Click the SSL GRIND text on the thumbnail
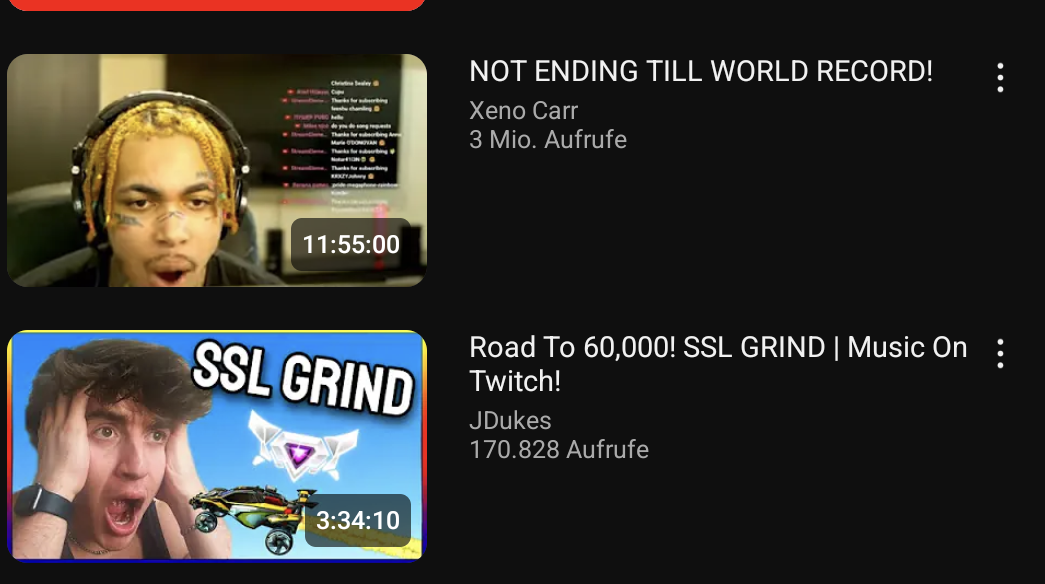1045x584 pixels. point(303,379)
